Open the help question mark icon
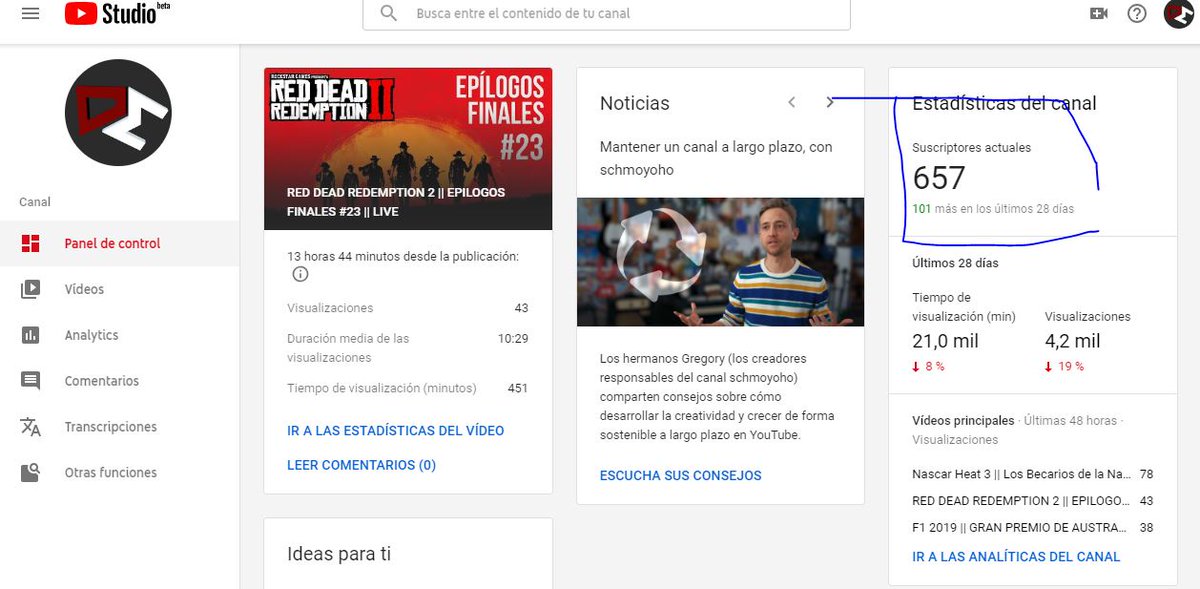The height and width of the screenshot is (589, 1200). pyautogui.click(x=1137, y=13)
